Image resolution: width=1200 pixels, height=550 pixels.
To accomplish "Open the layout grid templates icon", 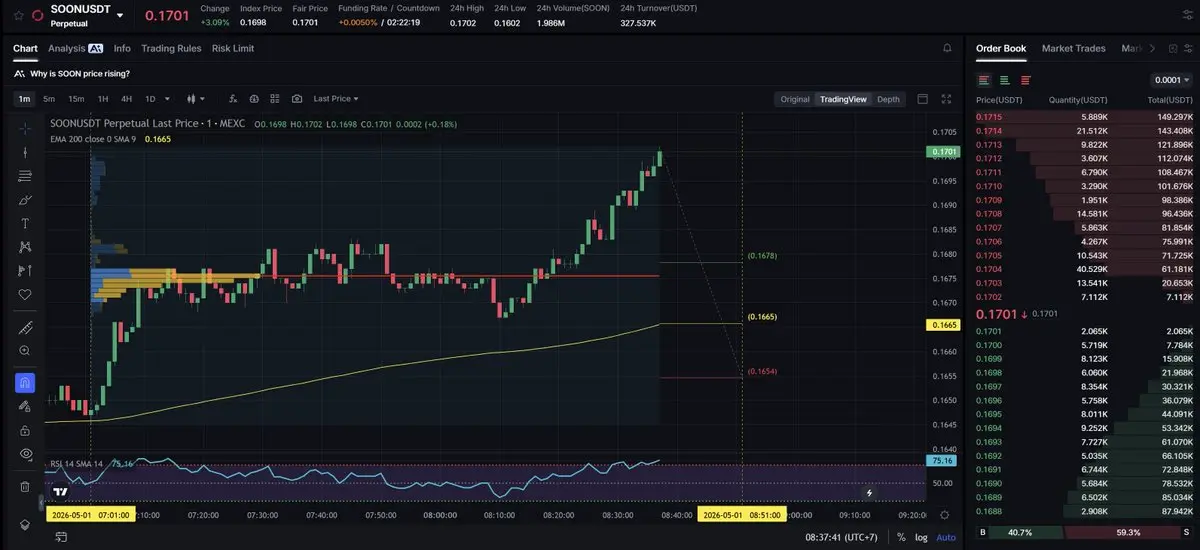I will pos(275,99).
